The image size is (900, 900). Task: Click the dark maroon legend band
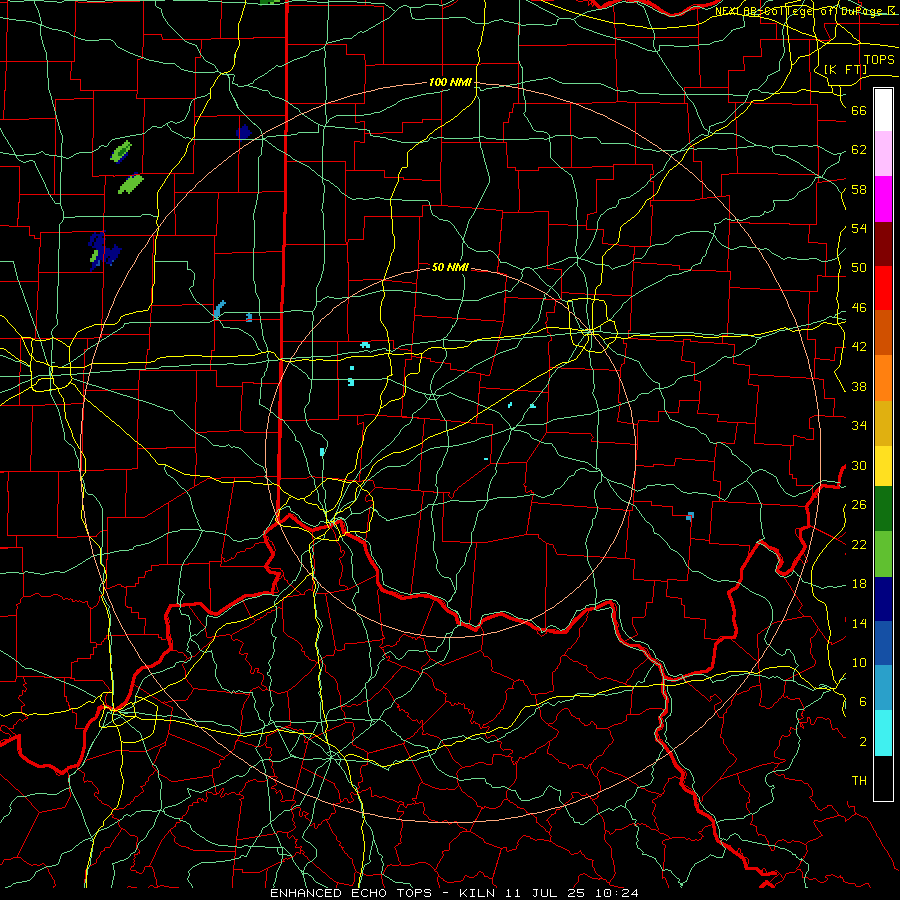(x=883, y=245)
